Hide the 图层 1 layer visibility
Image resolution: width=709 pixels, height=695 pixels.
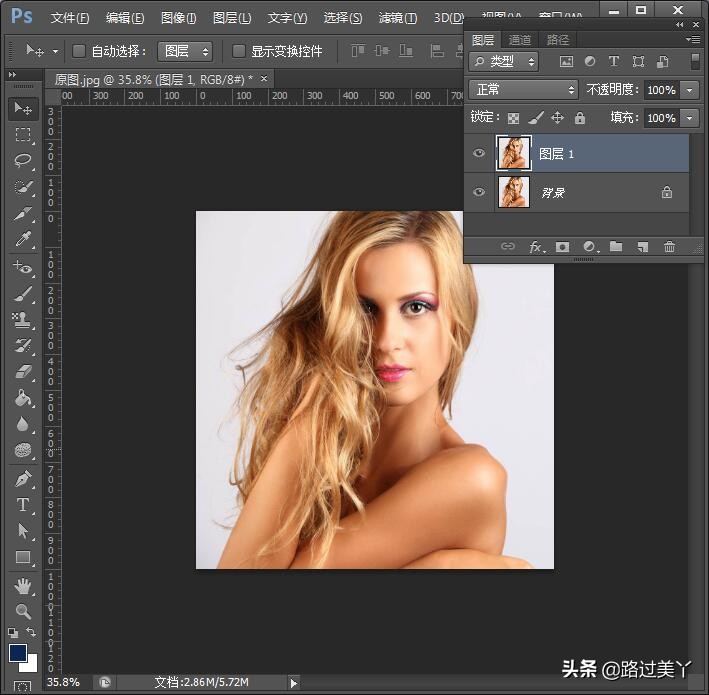479,153
